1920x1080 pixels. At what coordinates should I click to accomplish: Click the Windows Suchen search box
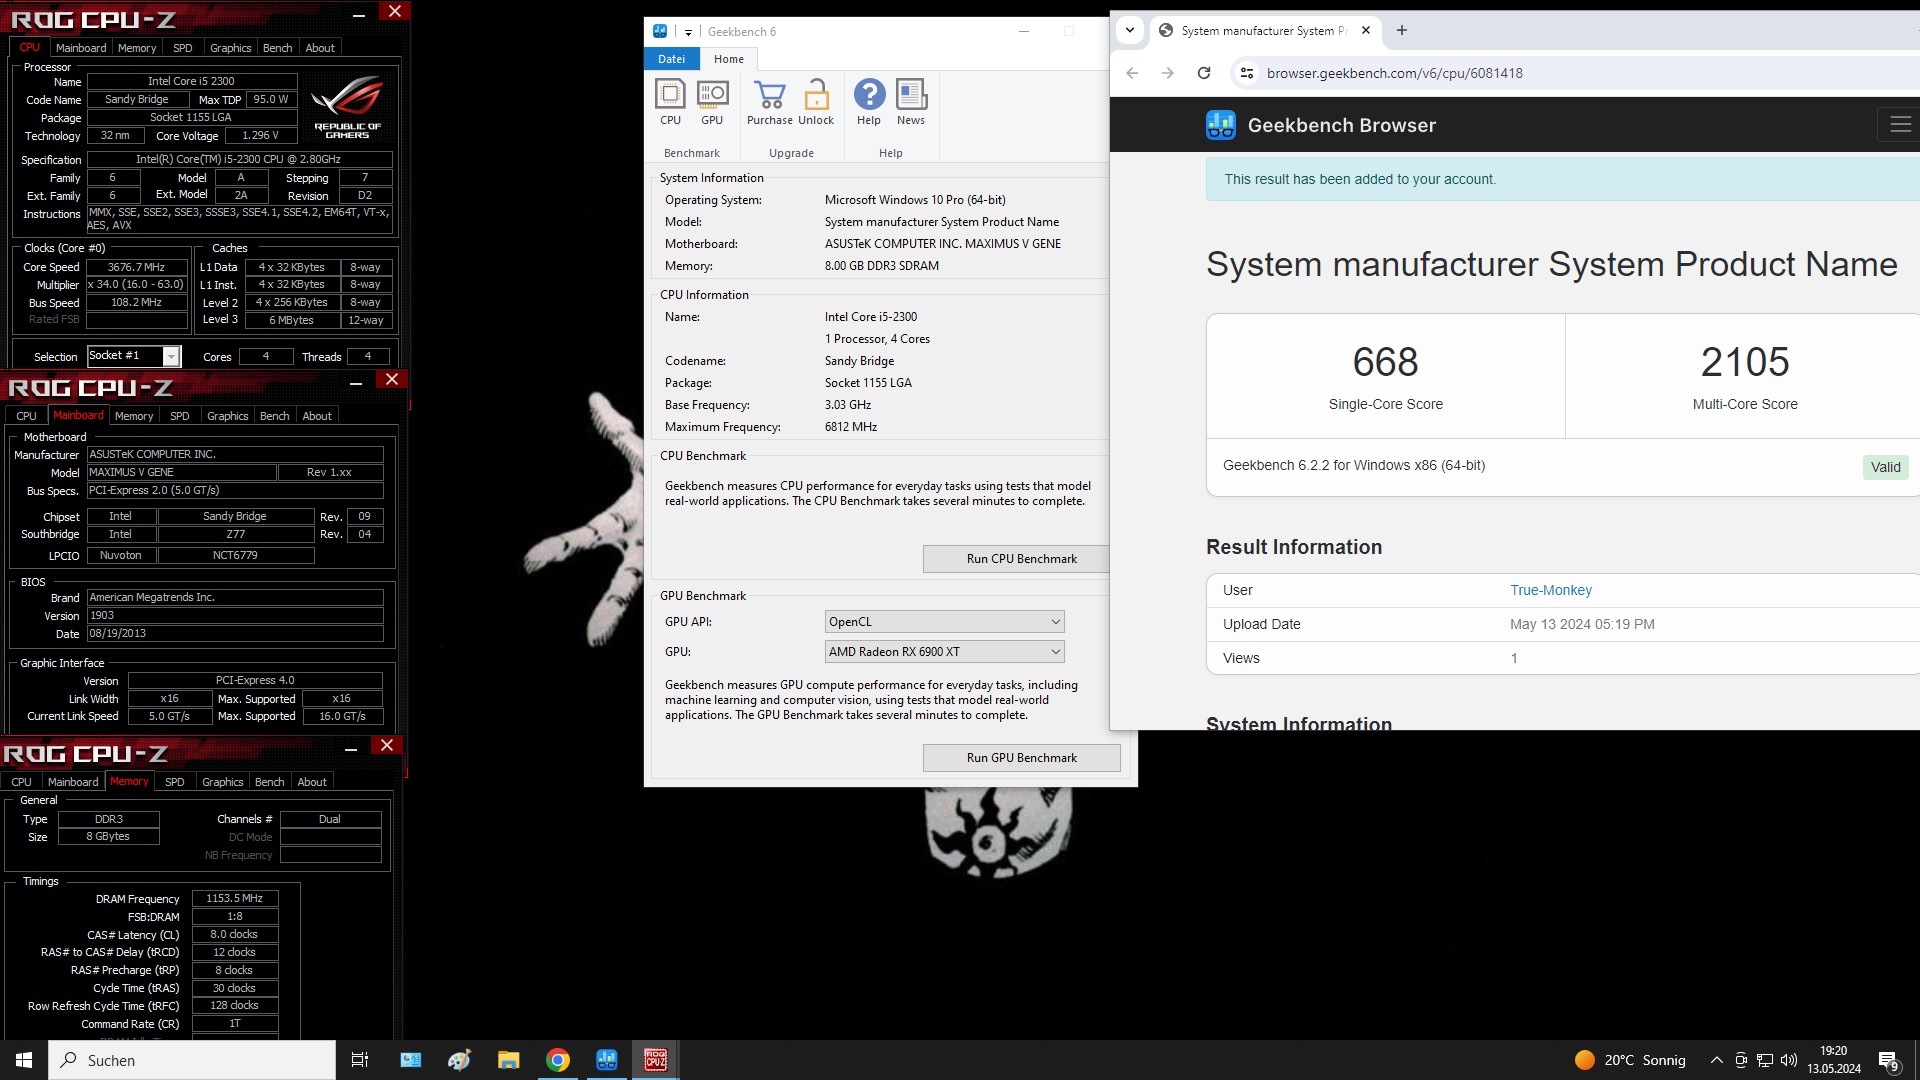pyautogui.click(x=192, y=1060)
